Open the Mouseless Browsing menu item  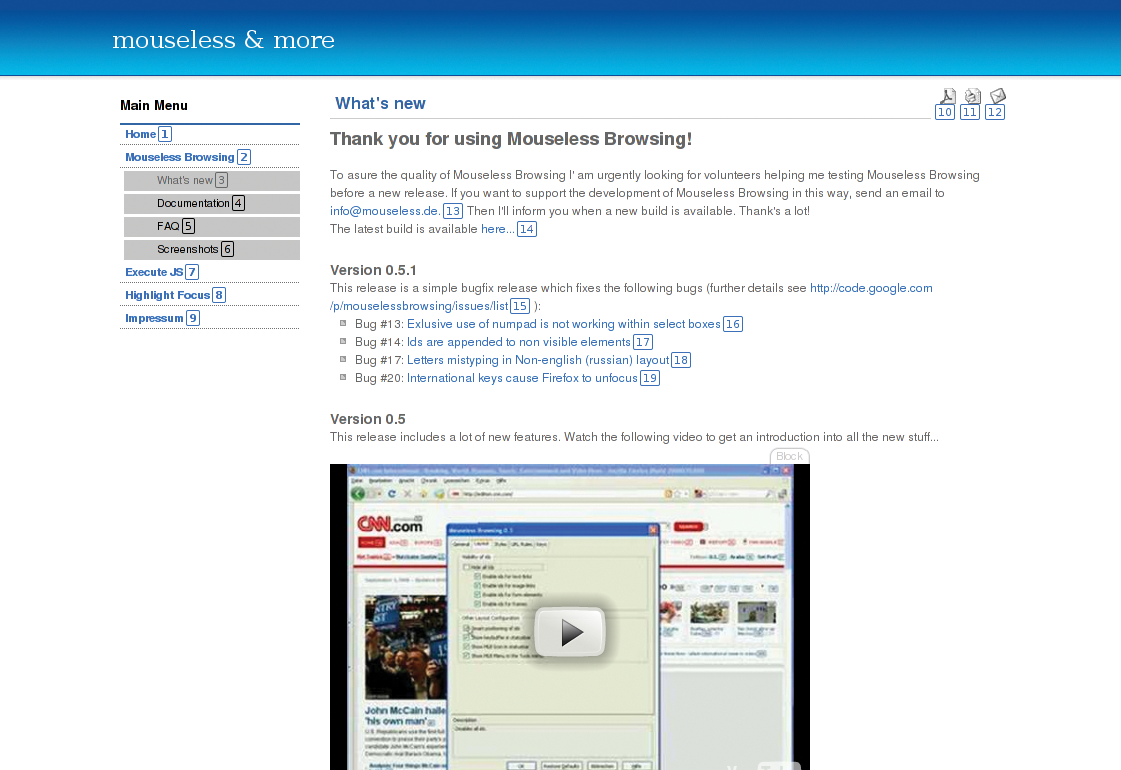pyautogui.click(x=179, y=157)
